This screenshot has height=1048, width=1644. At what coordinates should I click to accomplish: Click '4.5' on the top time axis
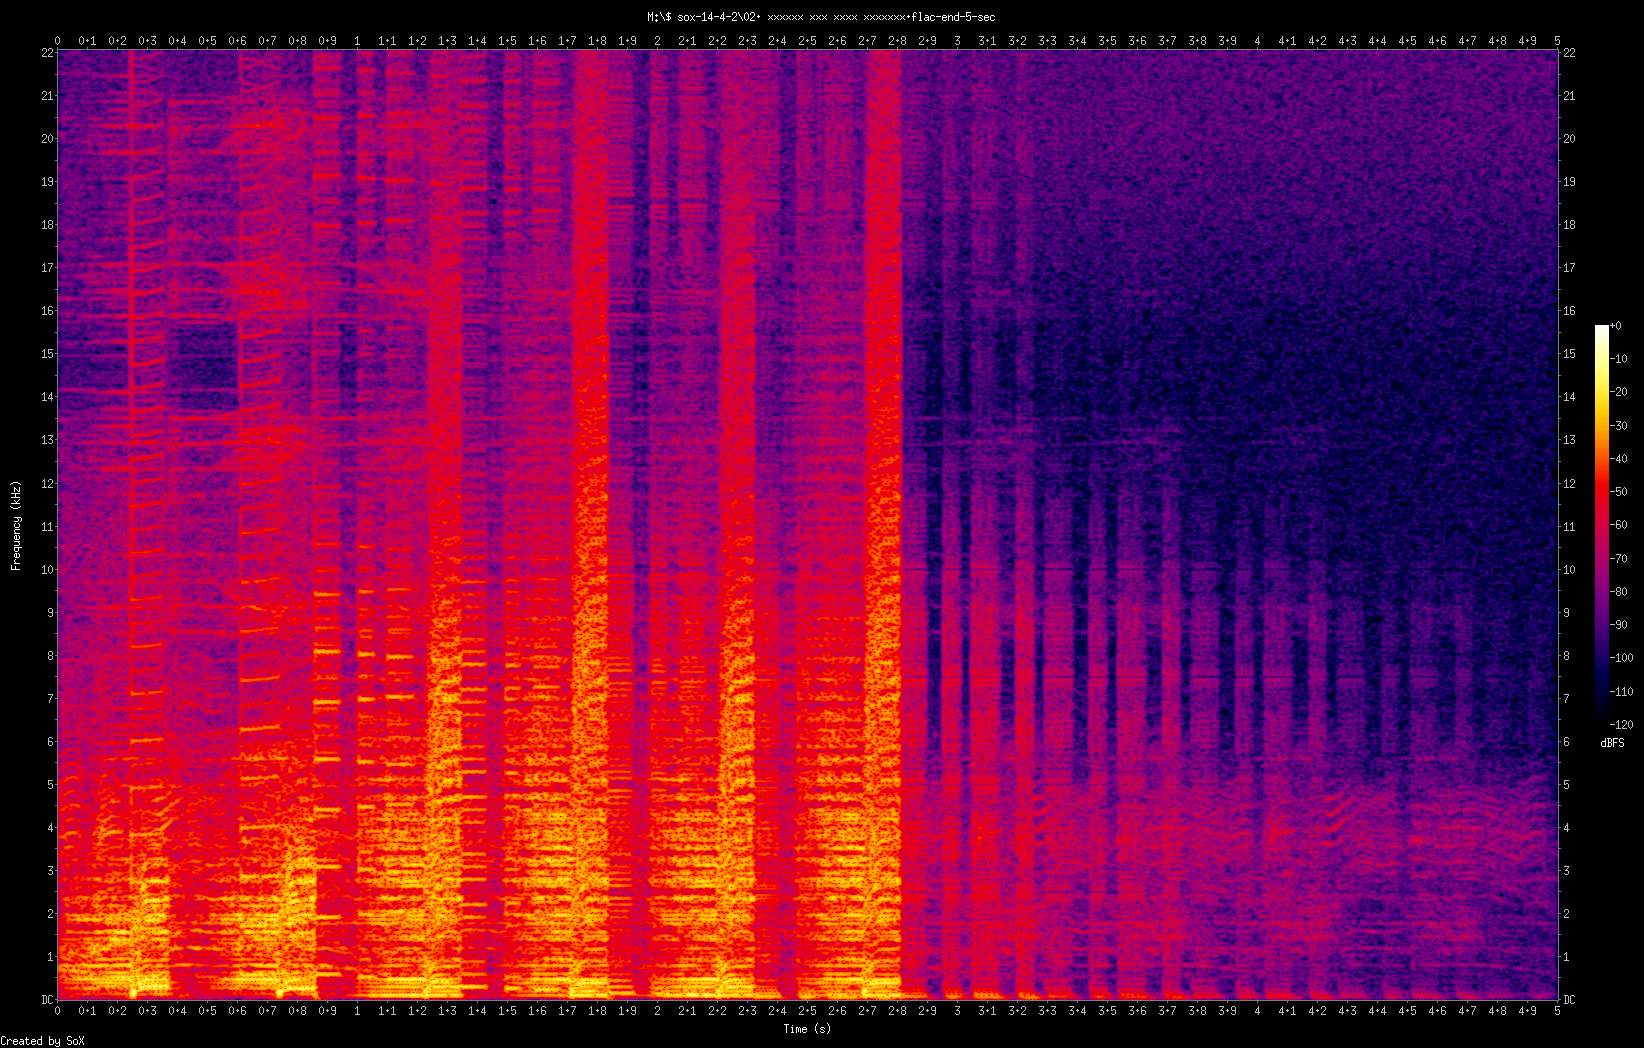click(1407, 41)
